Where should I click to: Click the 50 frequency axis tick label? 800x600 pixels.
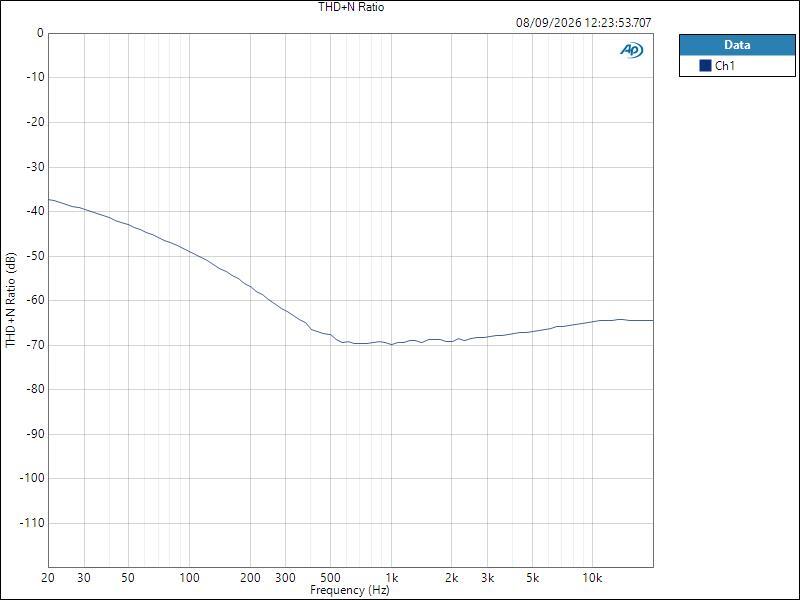tap(128, 578)
